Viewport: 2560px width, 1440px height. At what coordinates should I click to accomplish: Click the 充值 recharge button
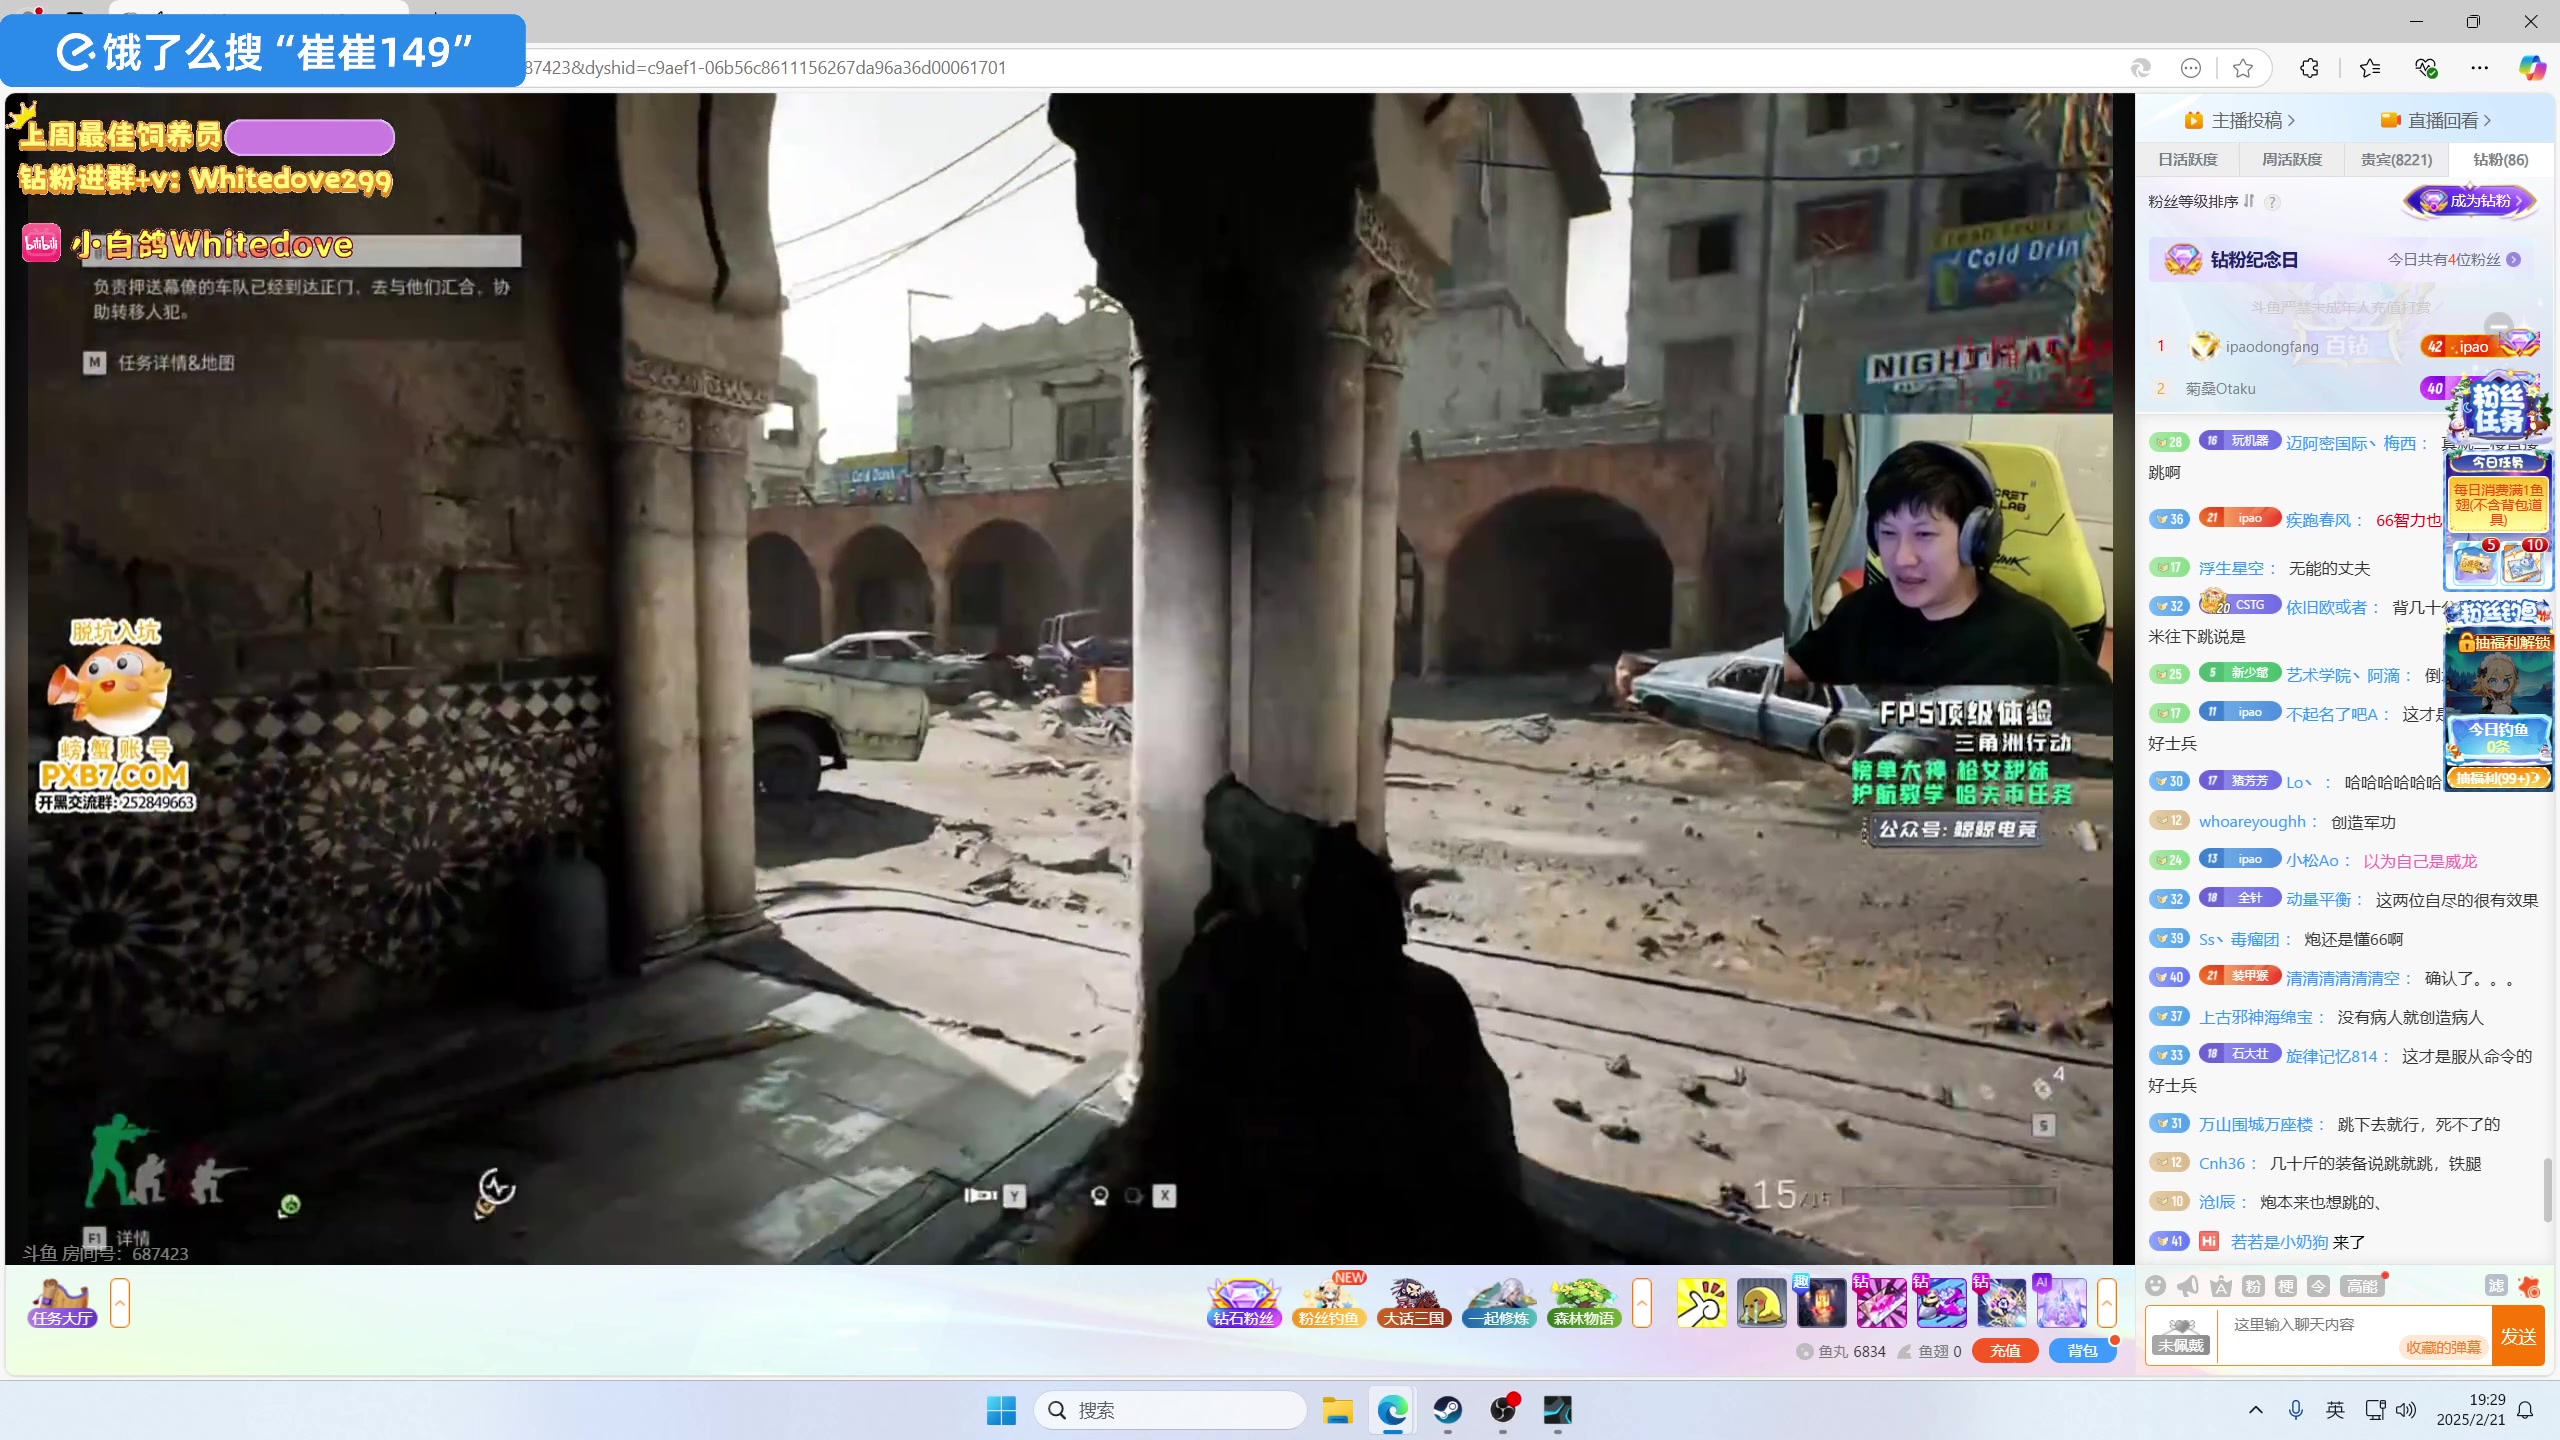pyautogui.click(x=2005, y=1351)
